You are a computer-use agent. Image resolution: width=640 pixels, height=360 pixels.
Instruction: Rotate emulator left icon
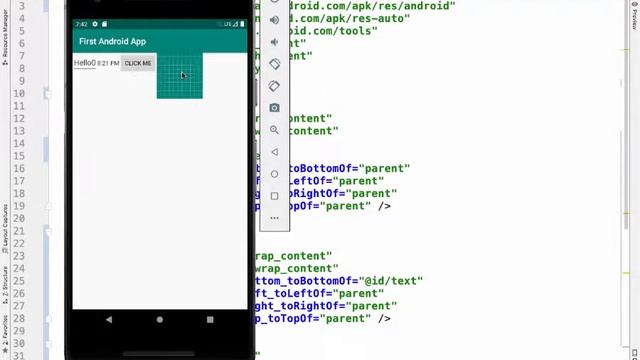[274, 64]
